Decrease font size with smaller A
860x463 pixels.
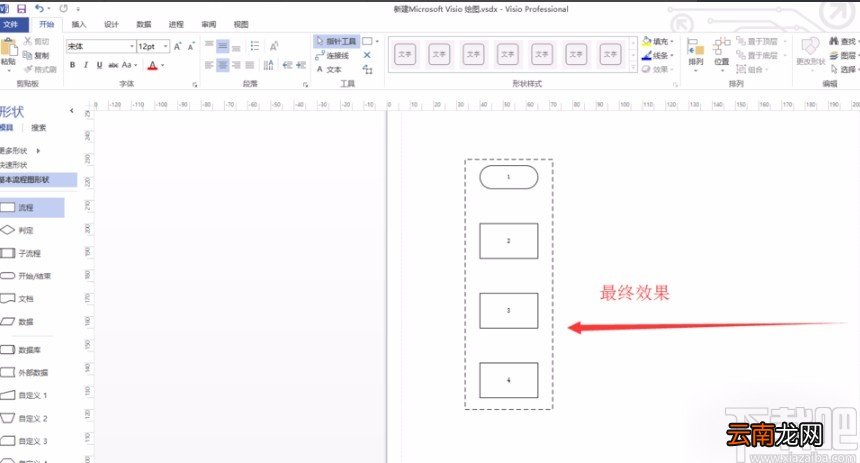(190, 47)
